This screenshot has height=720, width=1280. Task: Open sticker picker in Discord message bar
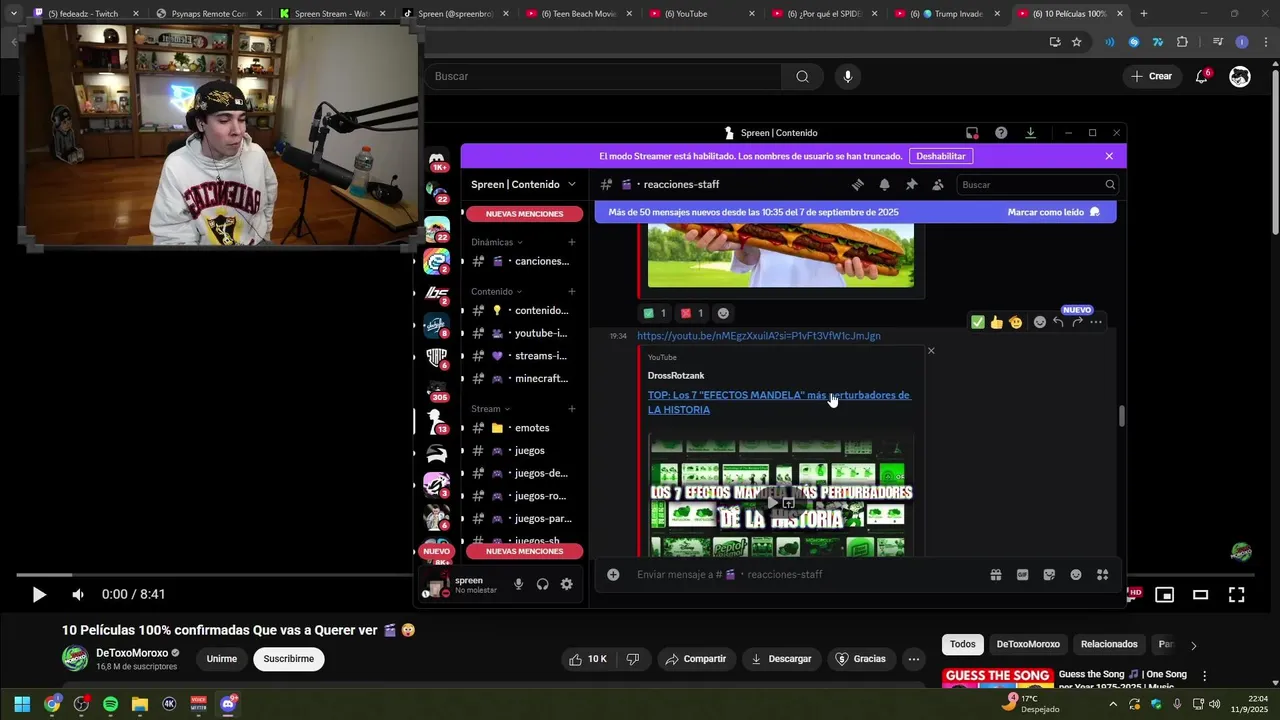click(1049, 574)
